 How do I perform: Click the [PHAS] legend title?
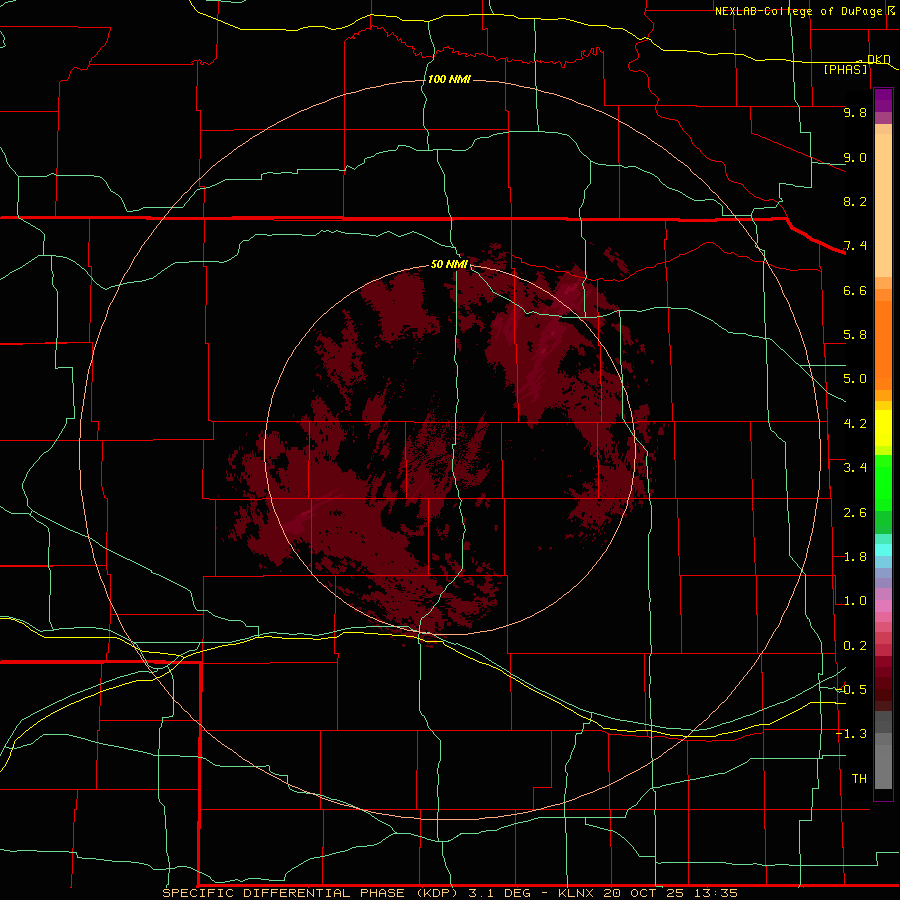pyautogui.click(x=845, y=69)
